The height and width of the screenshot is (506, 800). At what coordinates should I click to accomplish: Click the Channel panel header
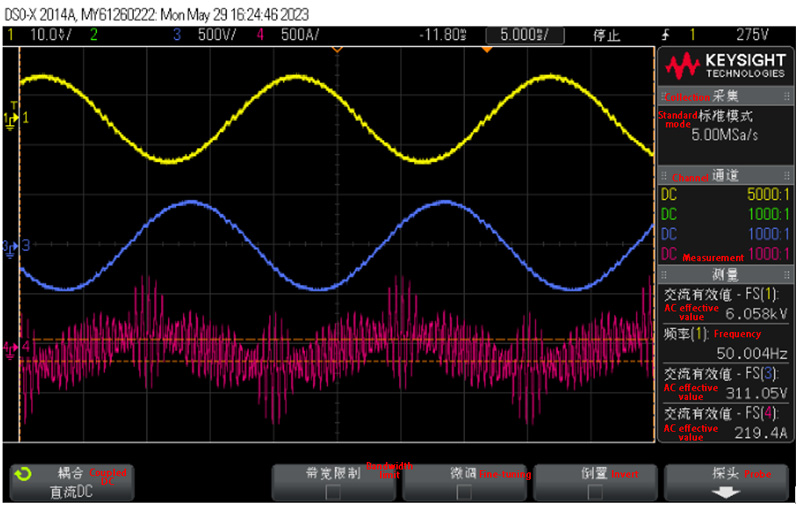click(x=726, y=176)
